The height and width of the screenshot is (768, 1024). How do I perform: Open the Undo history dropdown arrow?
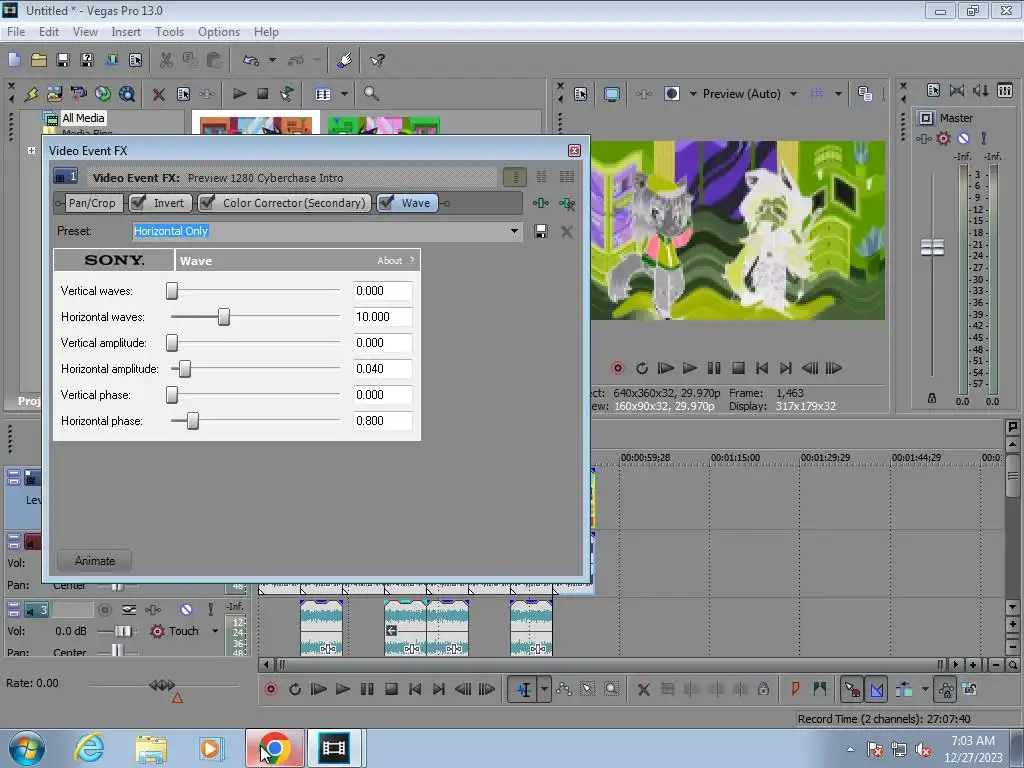coord(272,60)
